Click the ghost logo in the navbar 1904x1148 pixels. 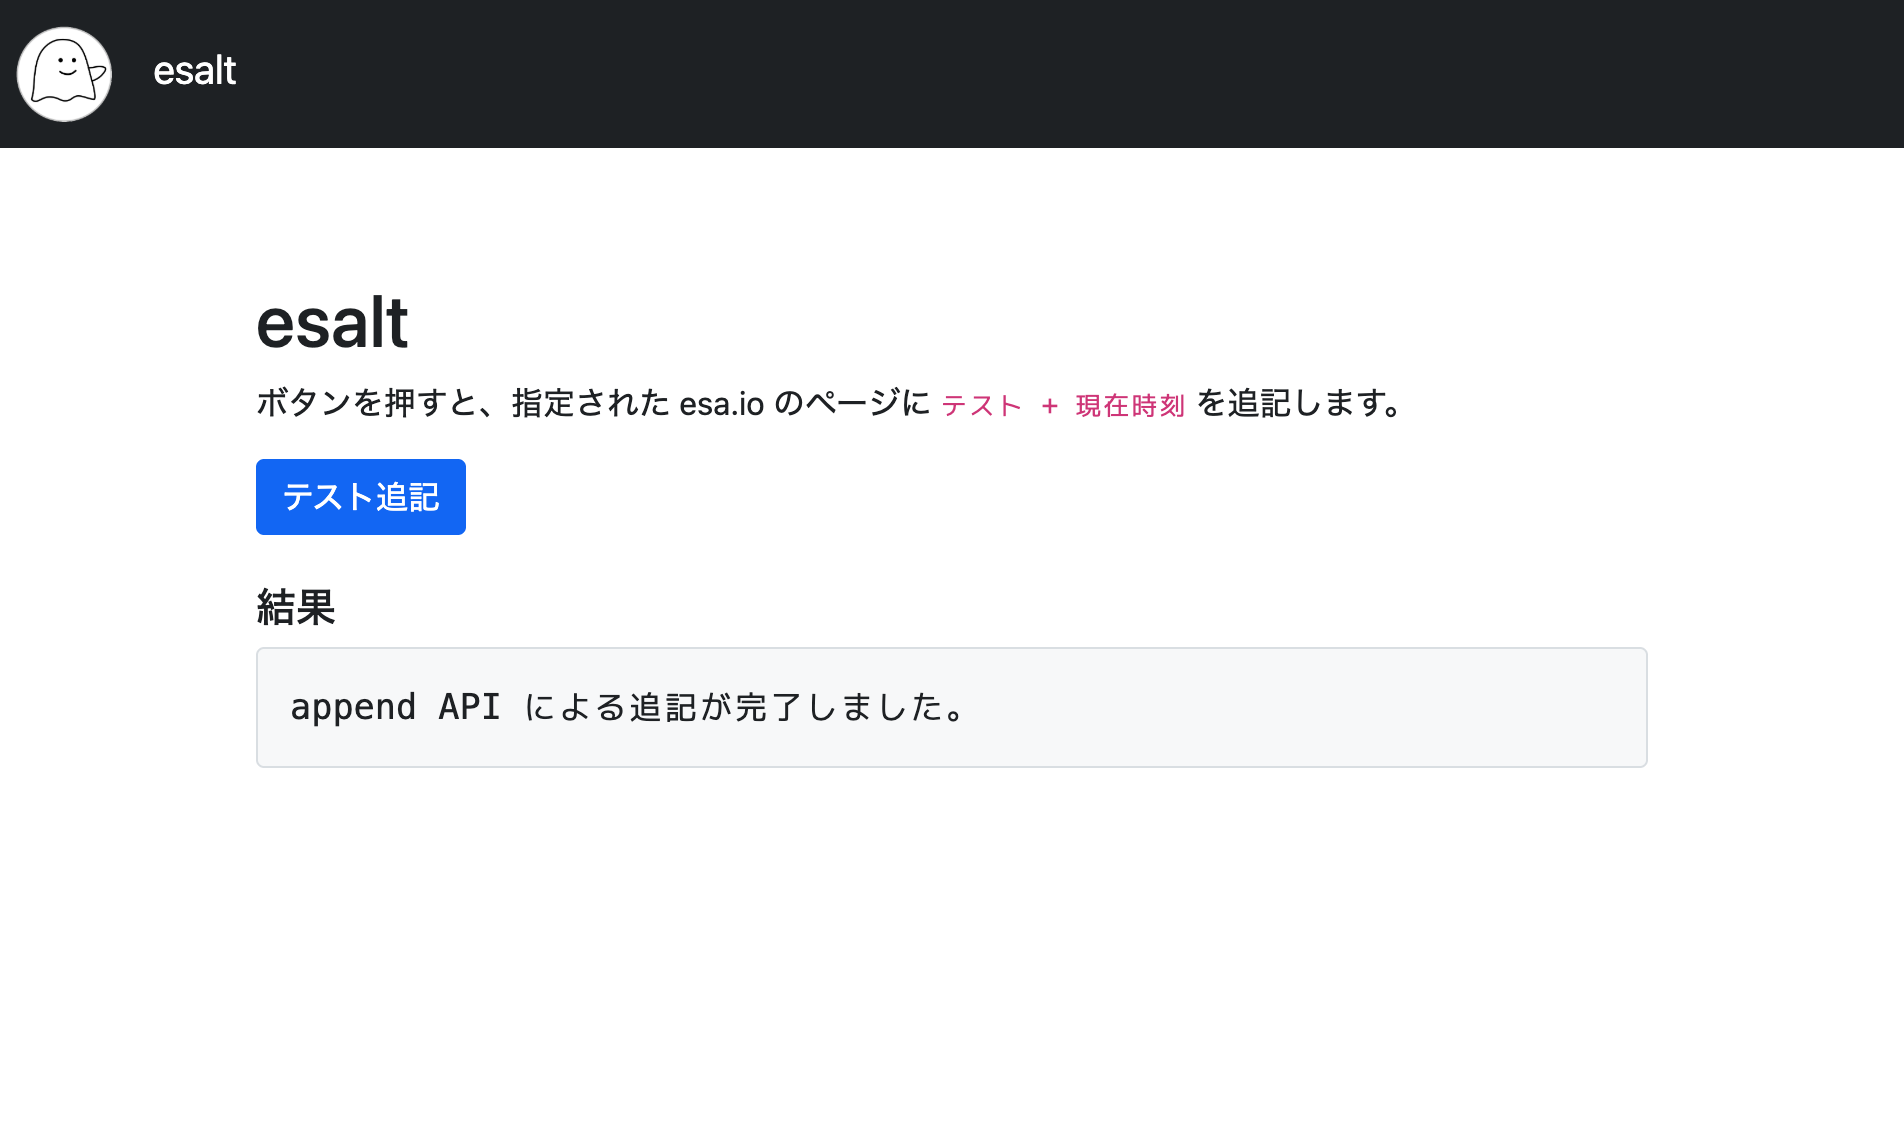tap(64, 74)
